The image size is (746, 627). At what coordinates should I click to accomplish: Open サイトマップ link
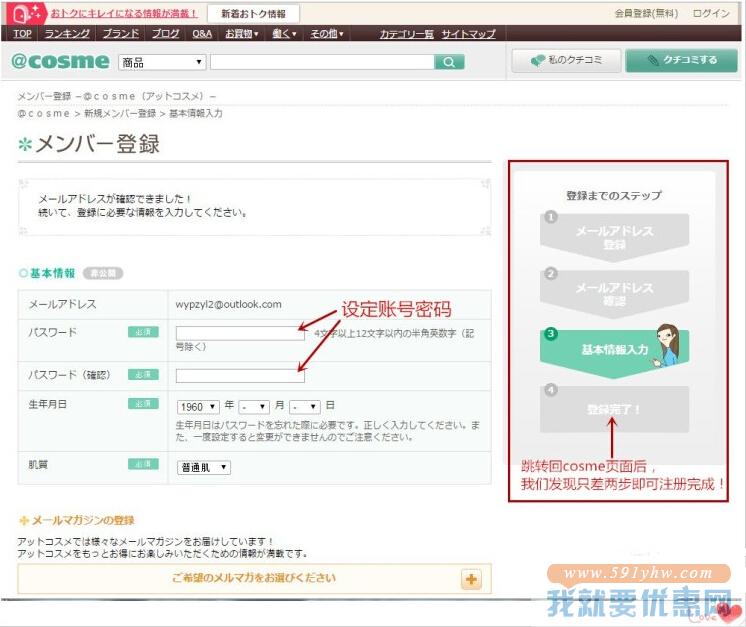469,34
